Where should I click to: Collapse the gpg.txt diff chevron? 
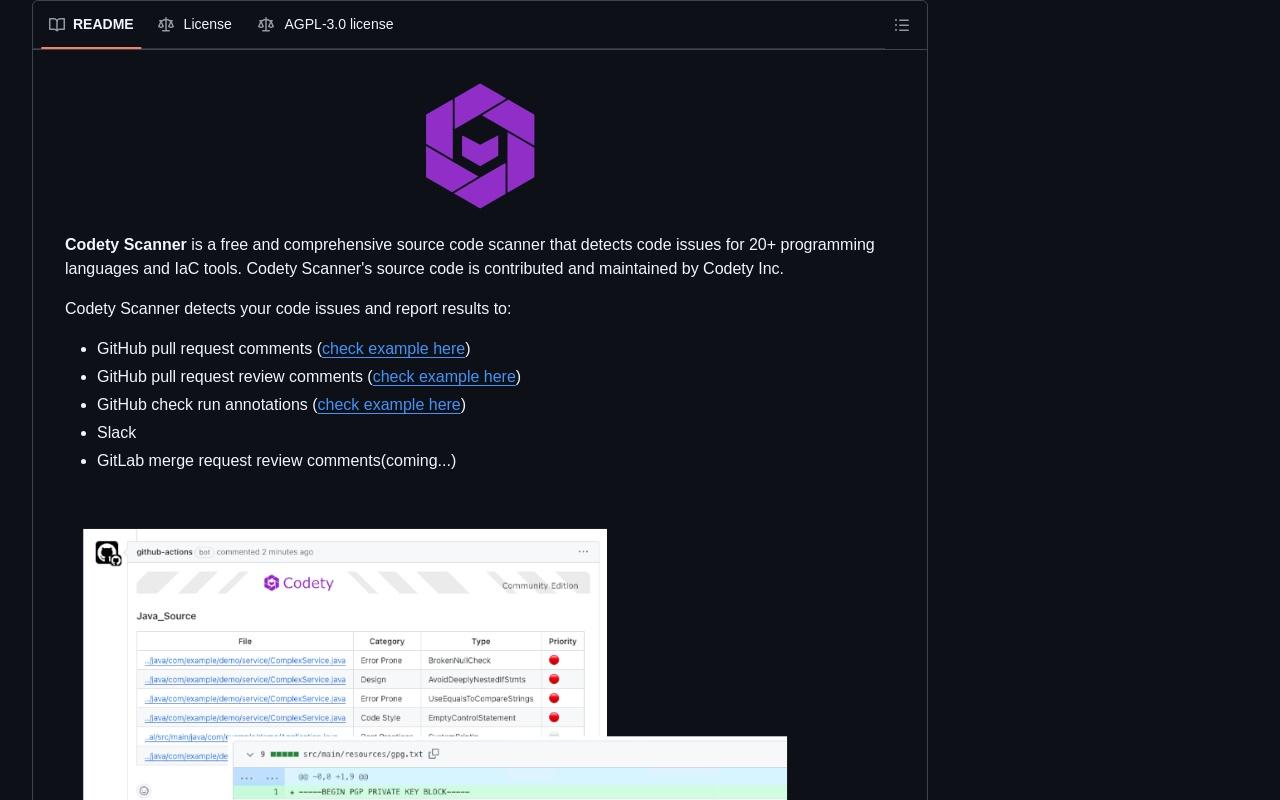point(250,754)
